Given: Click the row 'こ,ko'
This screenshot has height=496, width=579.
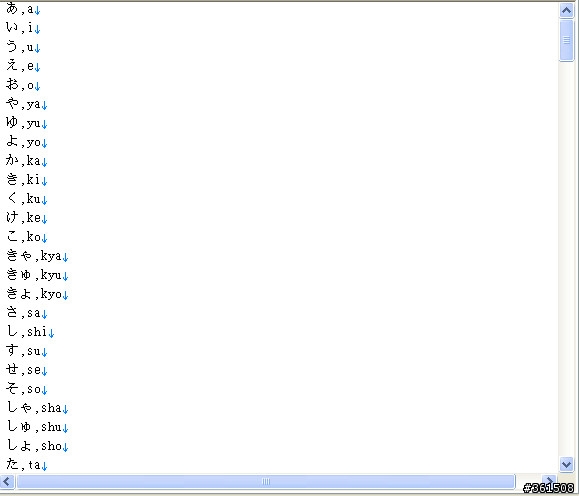Looking at the screenshot, I should click(27, 237).
